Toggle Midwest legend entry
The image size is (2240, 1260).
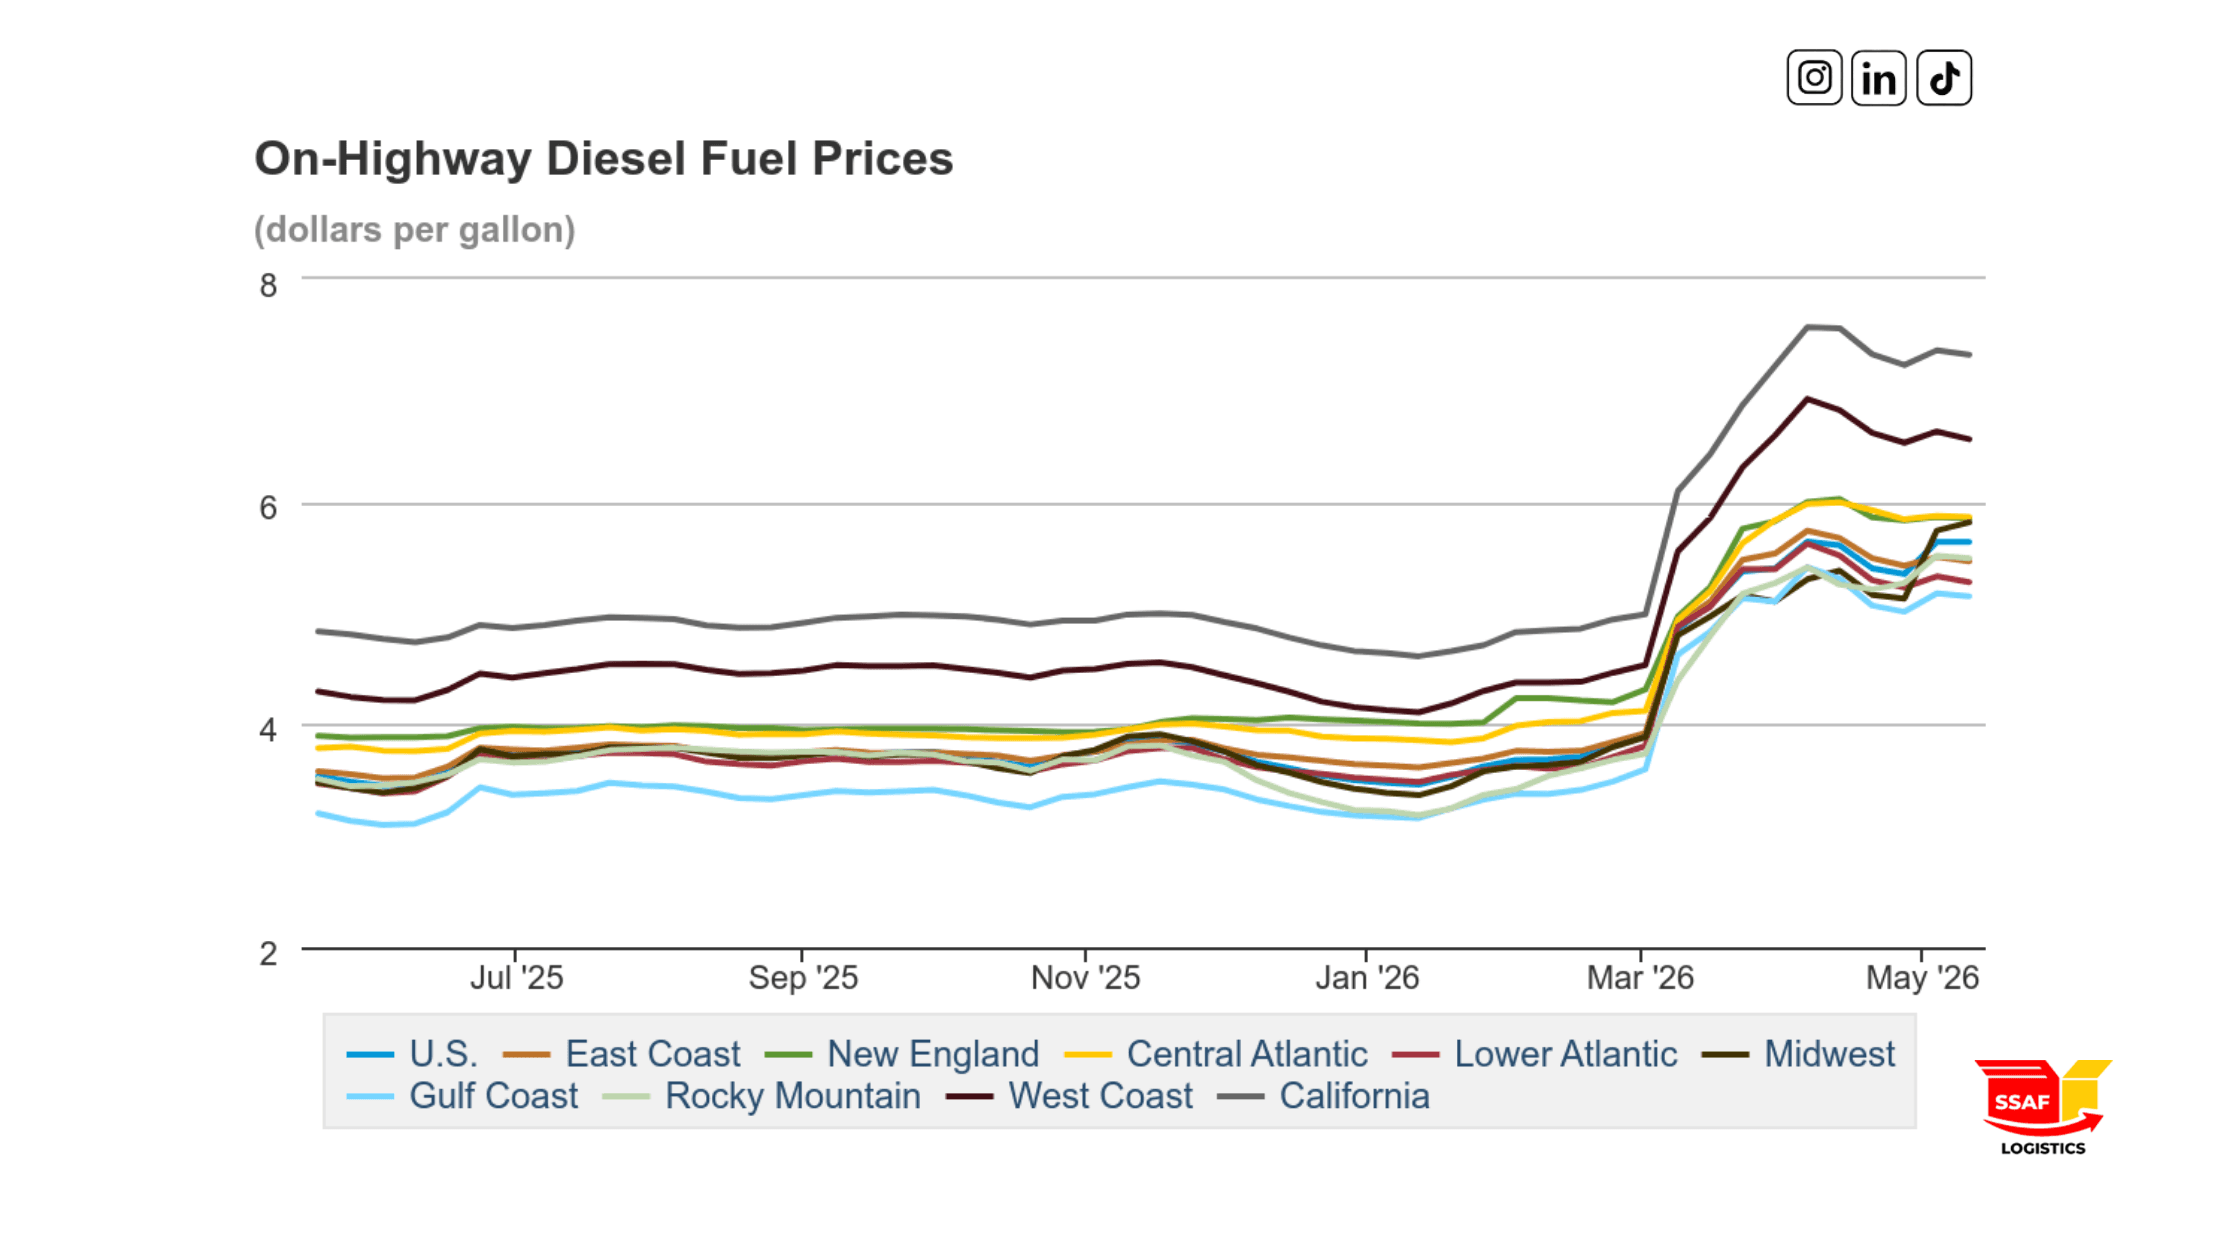[1798, 1054]
